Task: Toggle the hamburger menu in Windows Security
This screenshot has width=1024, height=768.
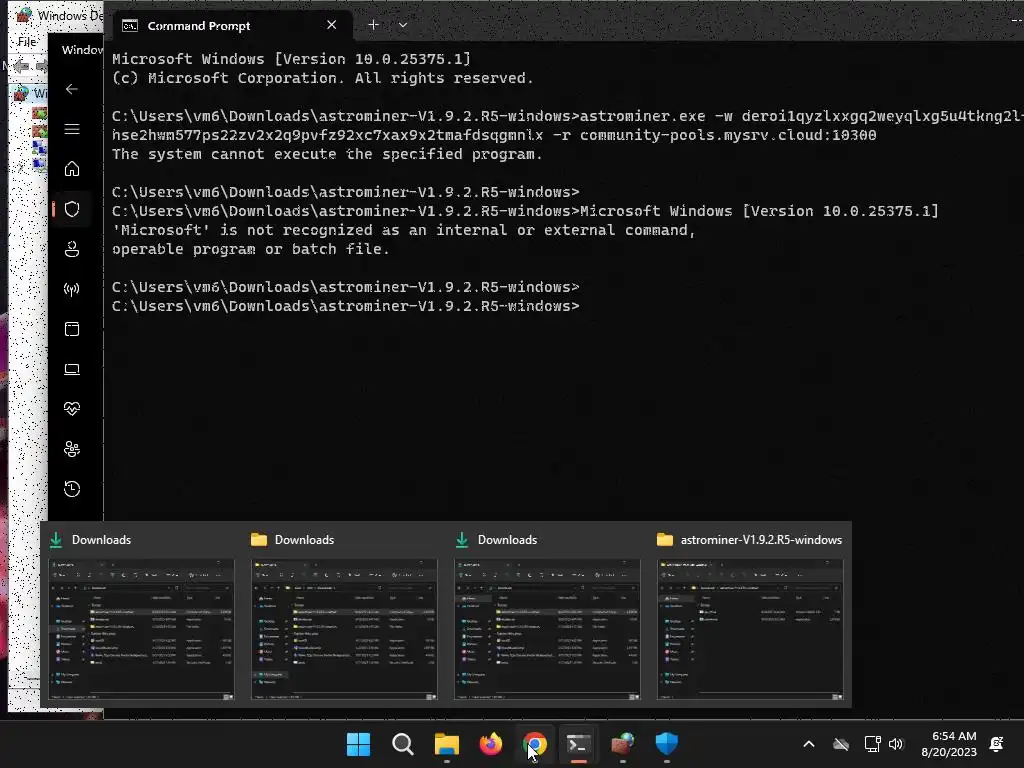Action: [72, 129]
